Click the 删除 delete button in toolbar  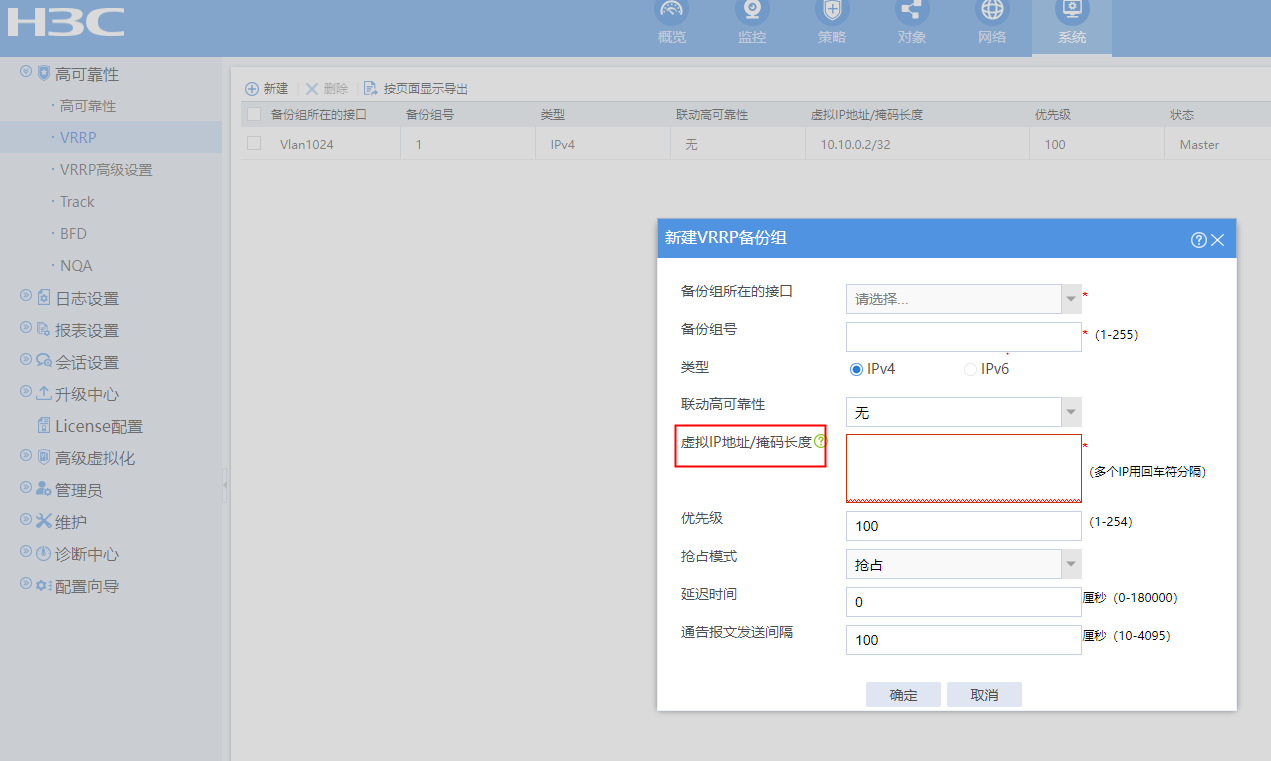click(327, 89)
